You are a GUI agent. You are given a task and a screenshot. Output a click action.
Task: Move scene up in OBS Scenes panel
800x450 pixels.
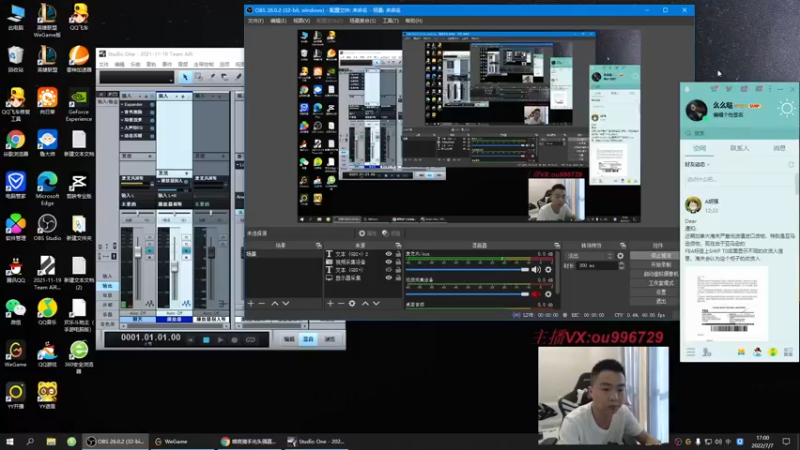tap(274, 304)
